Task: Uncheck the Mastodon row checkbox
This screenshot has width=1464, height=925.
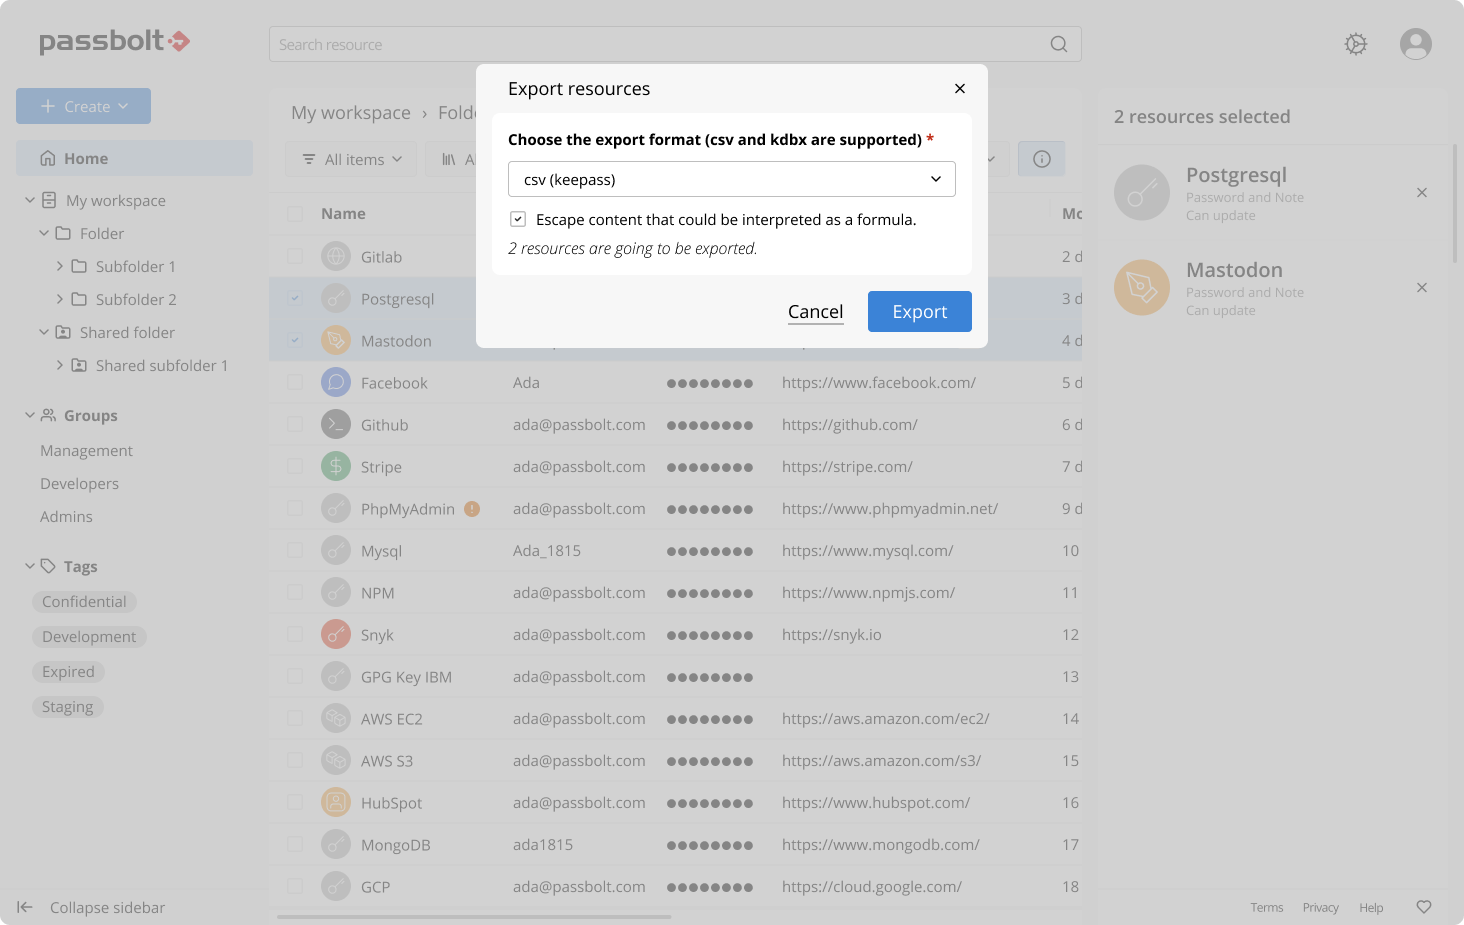Action: [295, 341]
